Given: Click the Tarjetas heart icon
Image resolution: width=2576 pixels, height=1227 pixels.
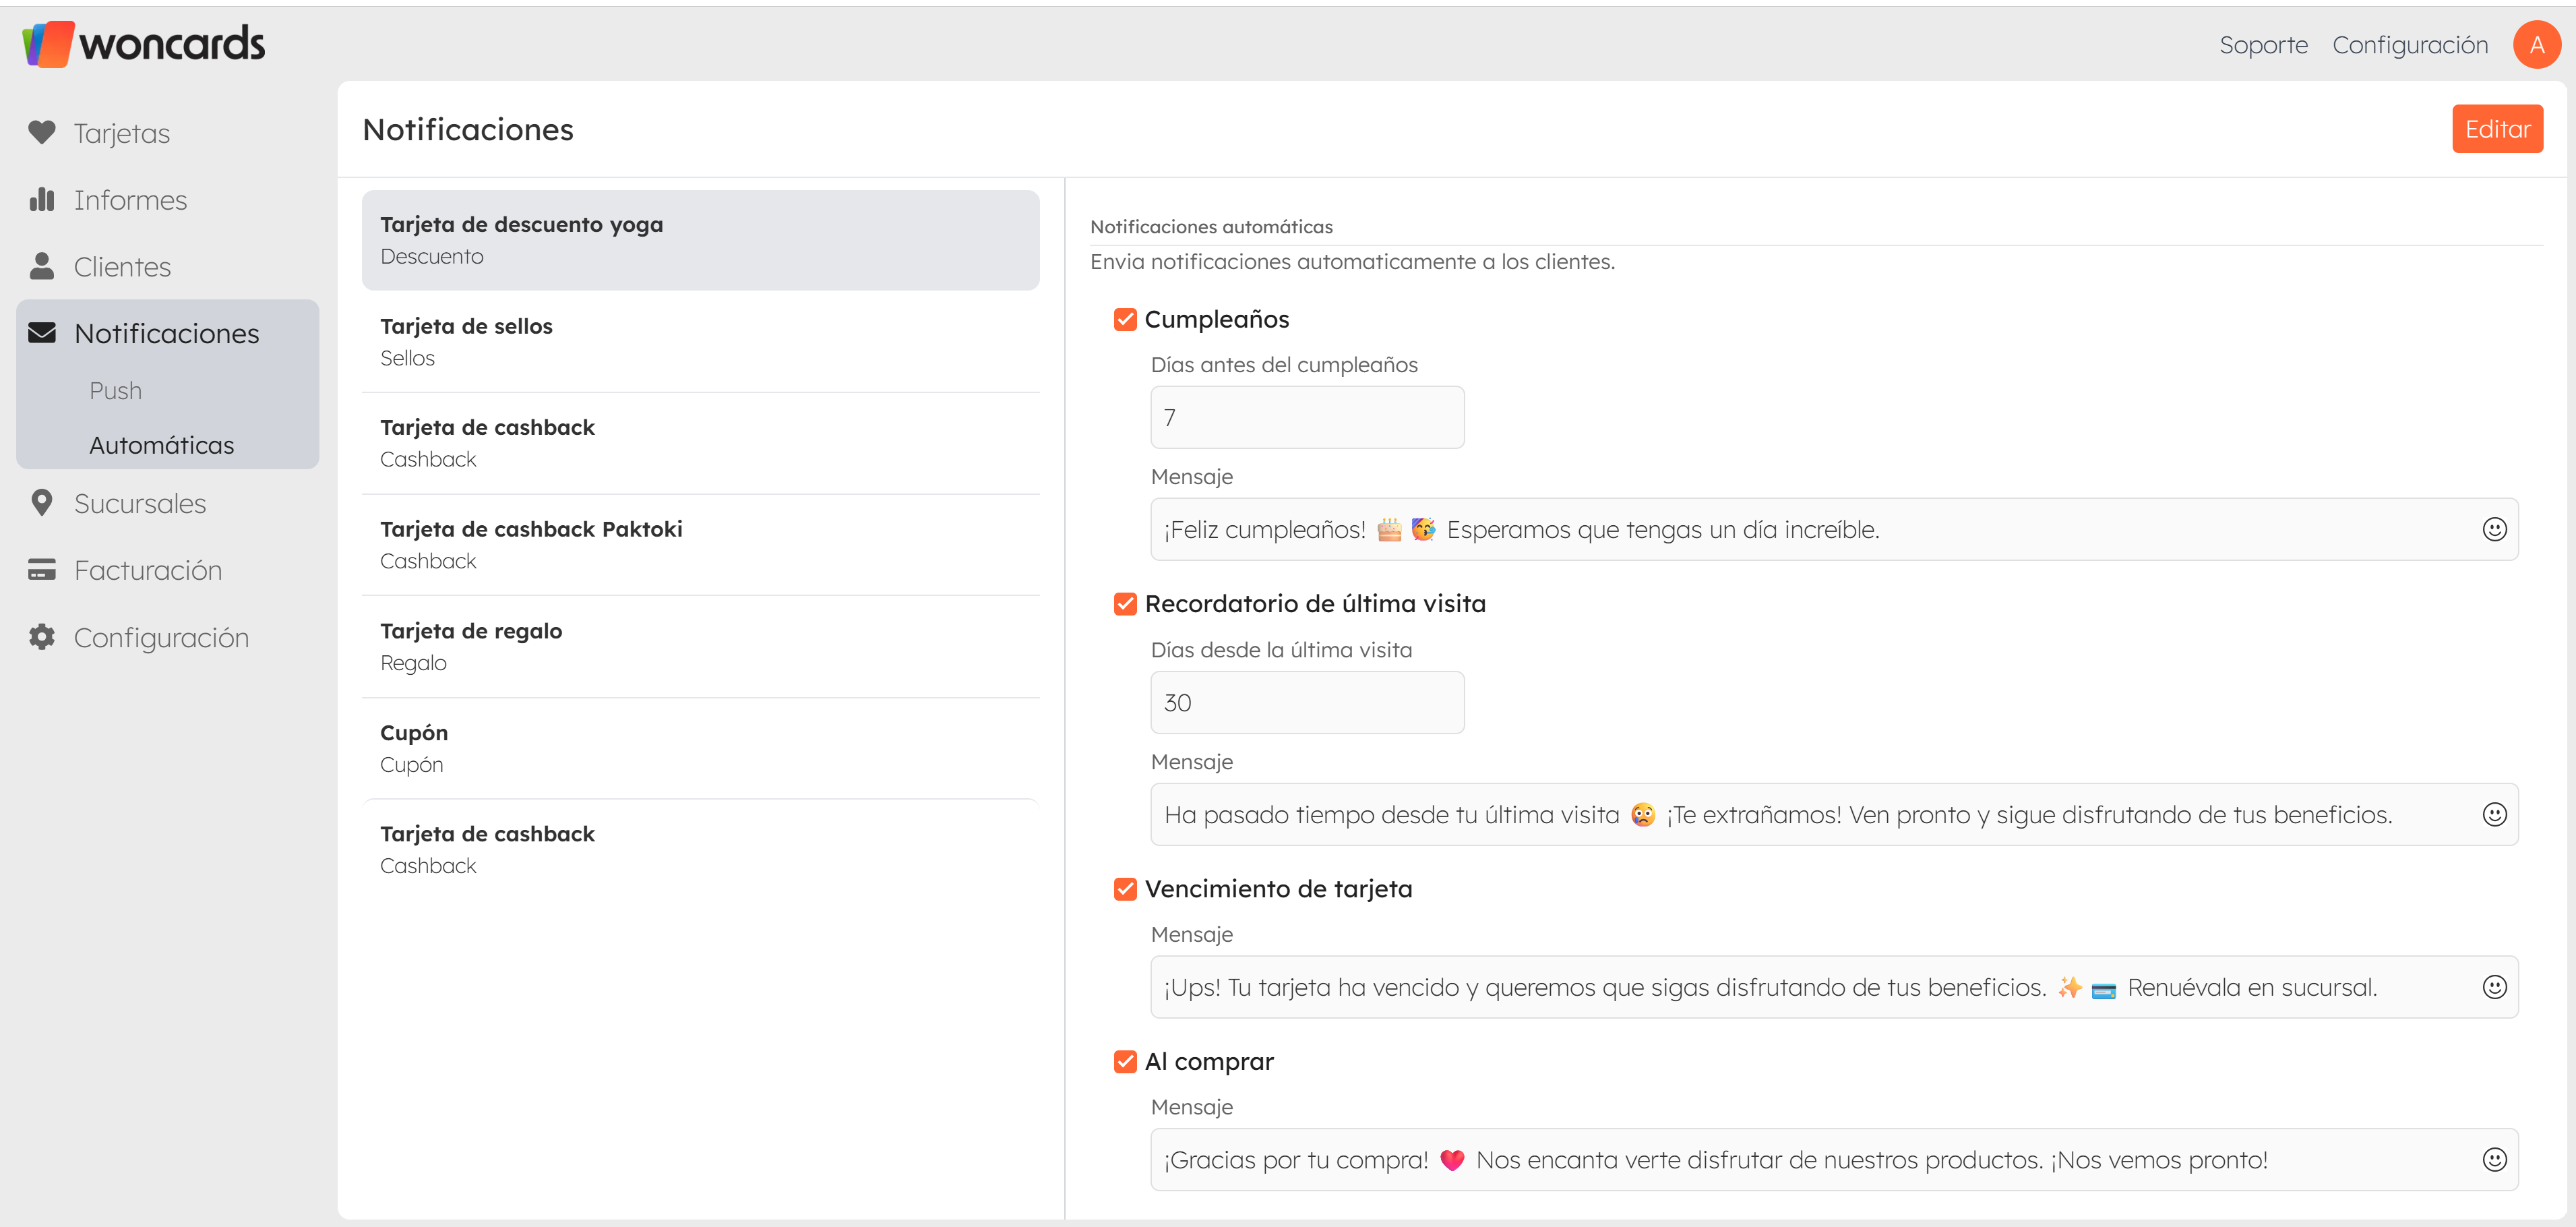Looking at the screenshot, I should pyautogui.click(x=42, y=133).
